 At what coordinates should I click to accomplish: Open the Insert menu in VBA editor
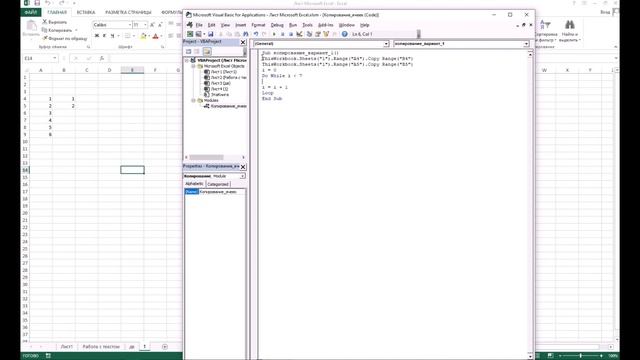(x=241, y=25)
